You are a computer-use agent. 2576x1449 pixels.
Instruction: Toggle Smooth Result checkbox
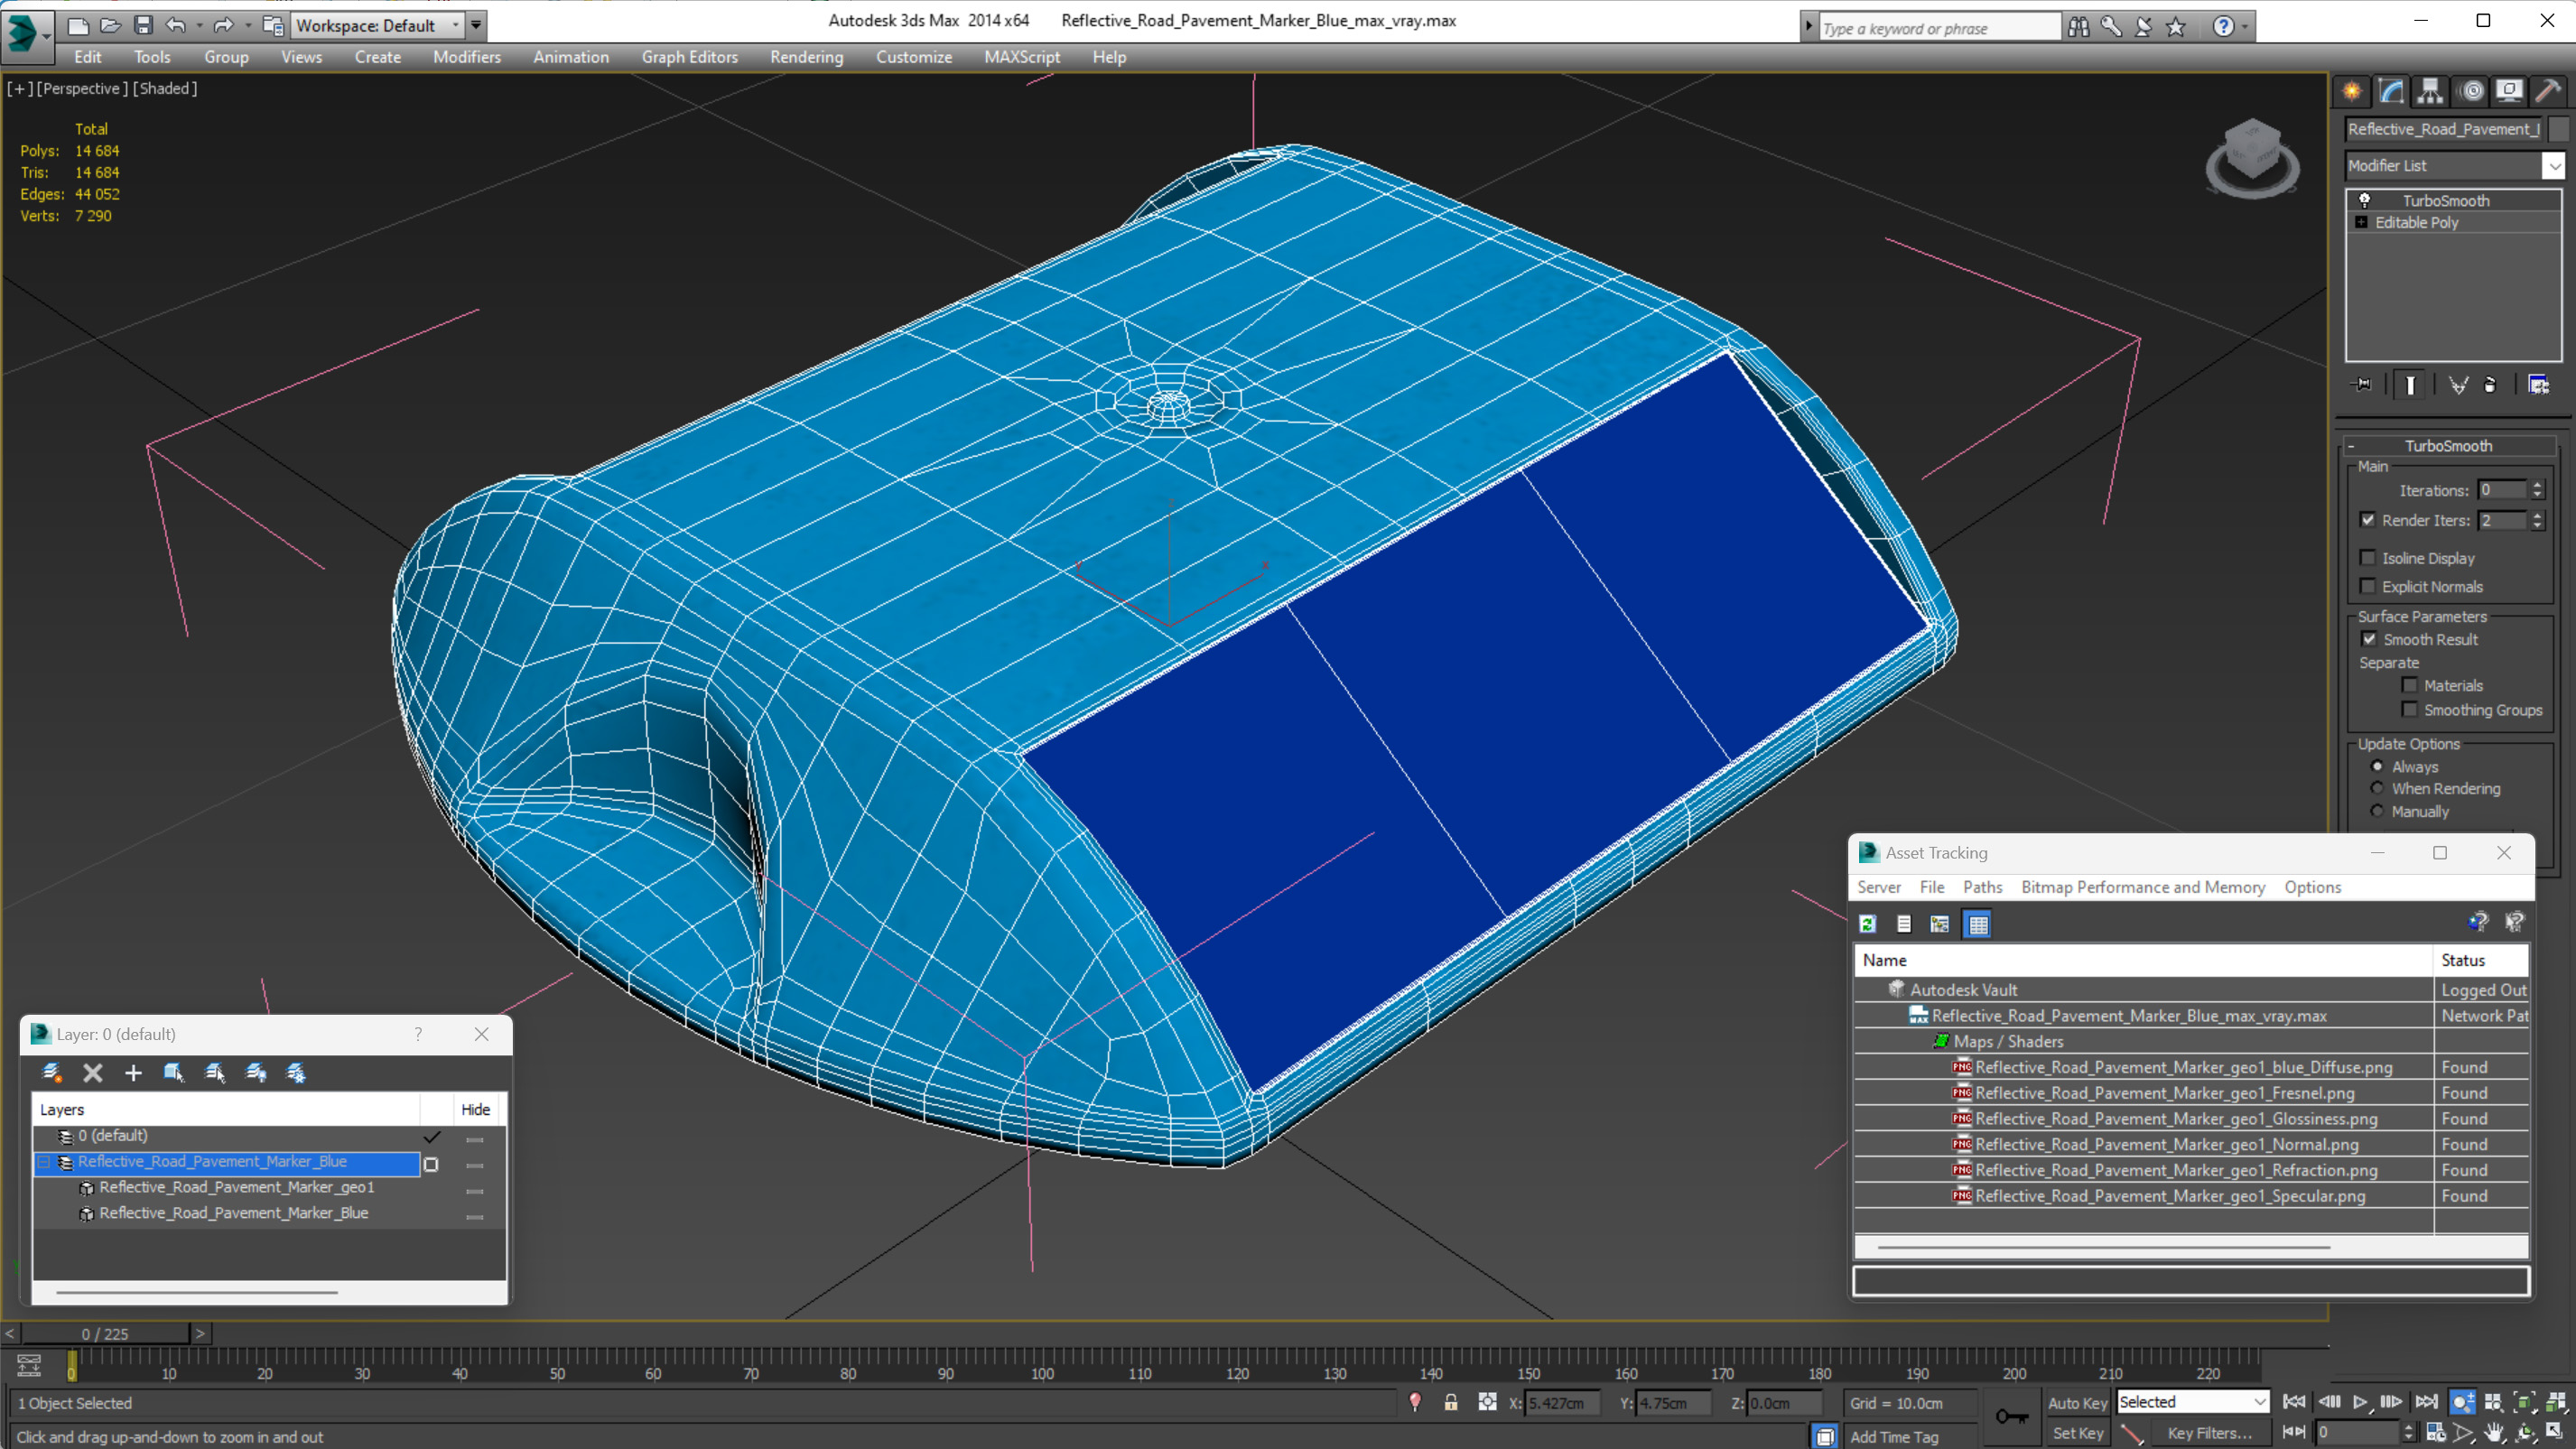[2369, 639]
